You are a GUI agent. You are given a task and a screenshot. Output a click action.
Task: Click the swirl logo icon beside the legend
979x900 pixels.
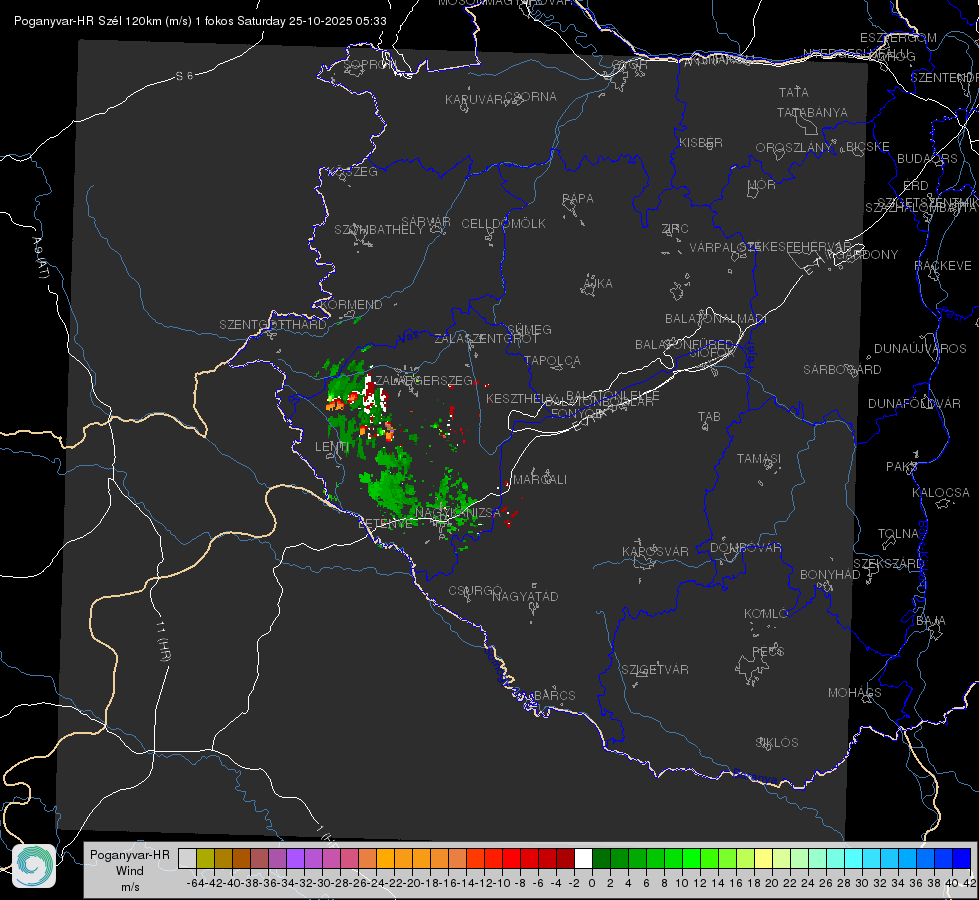coord(34,866)
